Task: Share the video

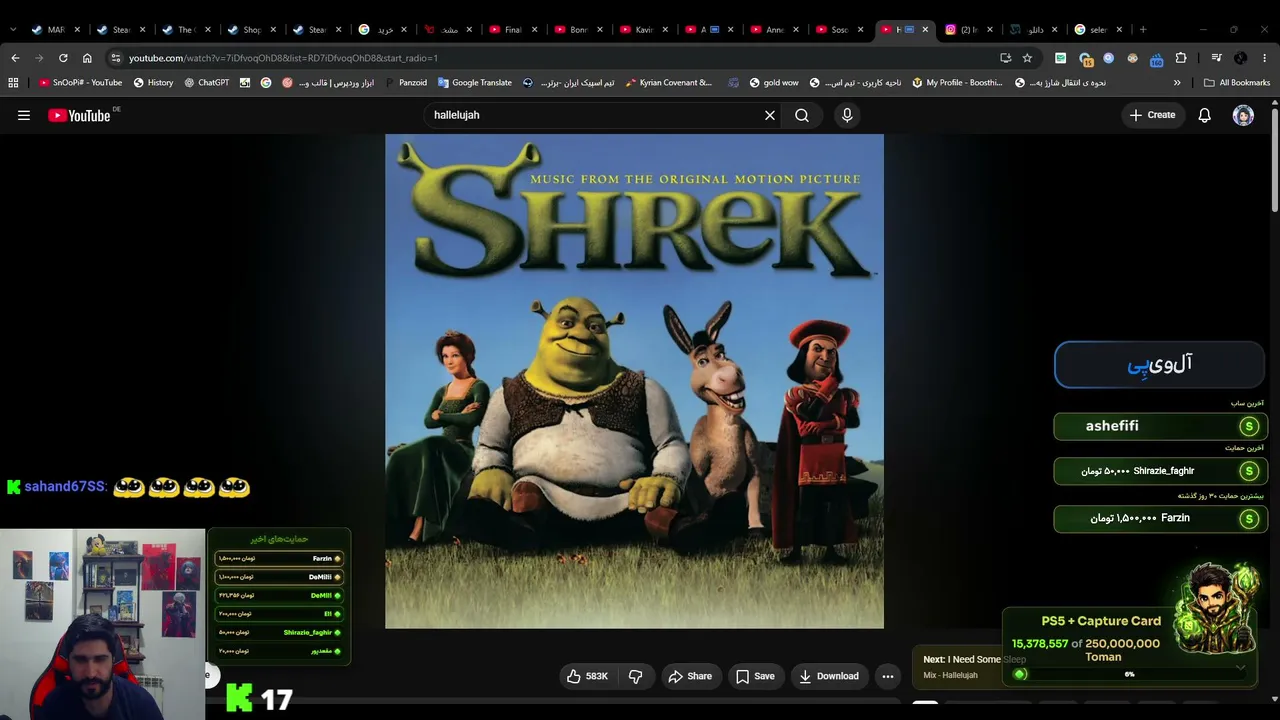Action: (x=690, y=676)
